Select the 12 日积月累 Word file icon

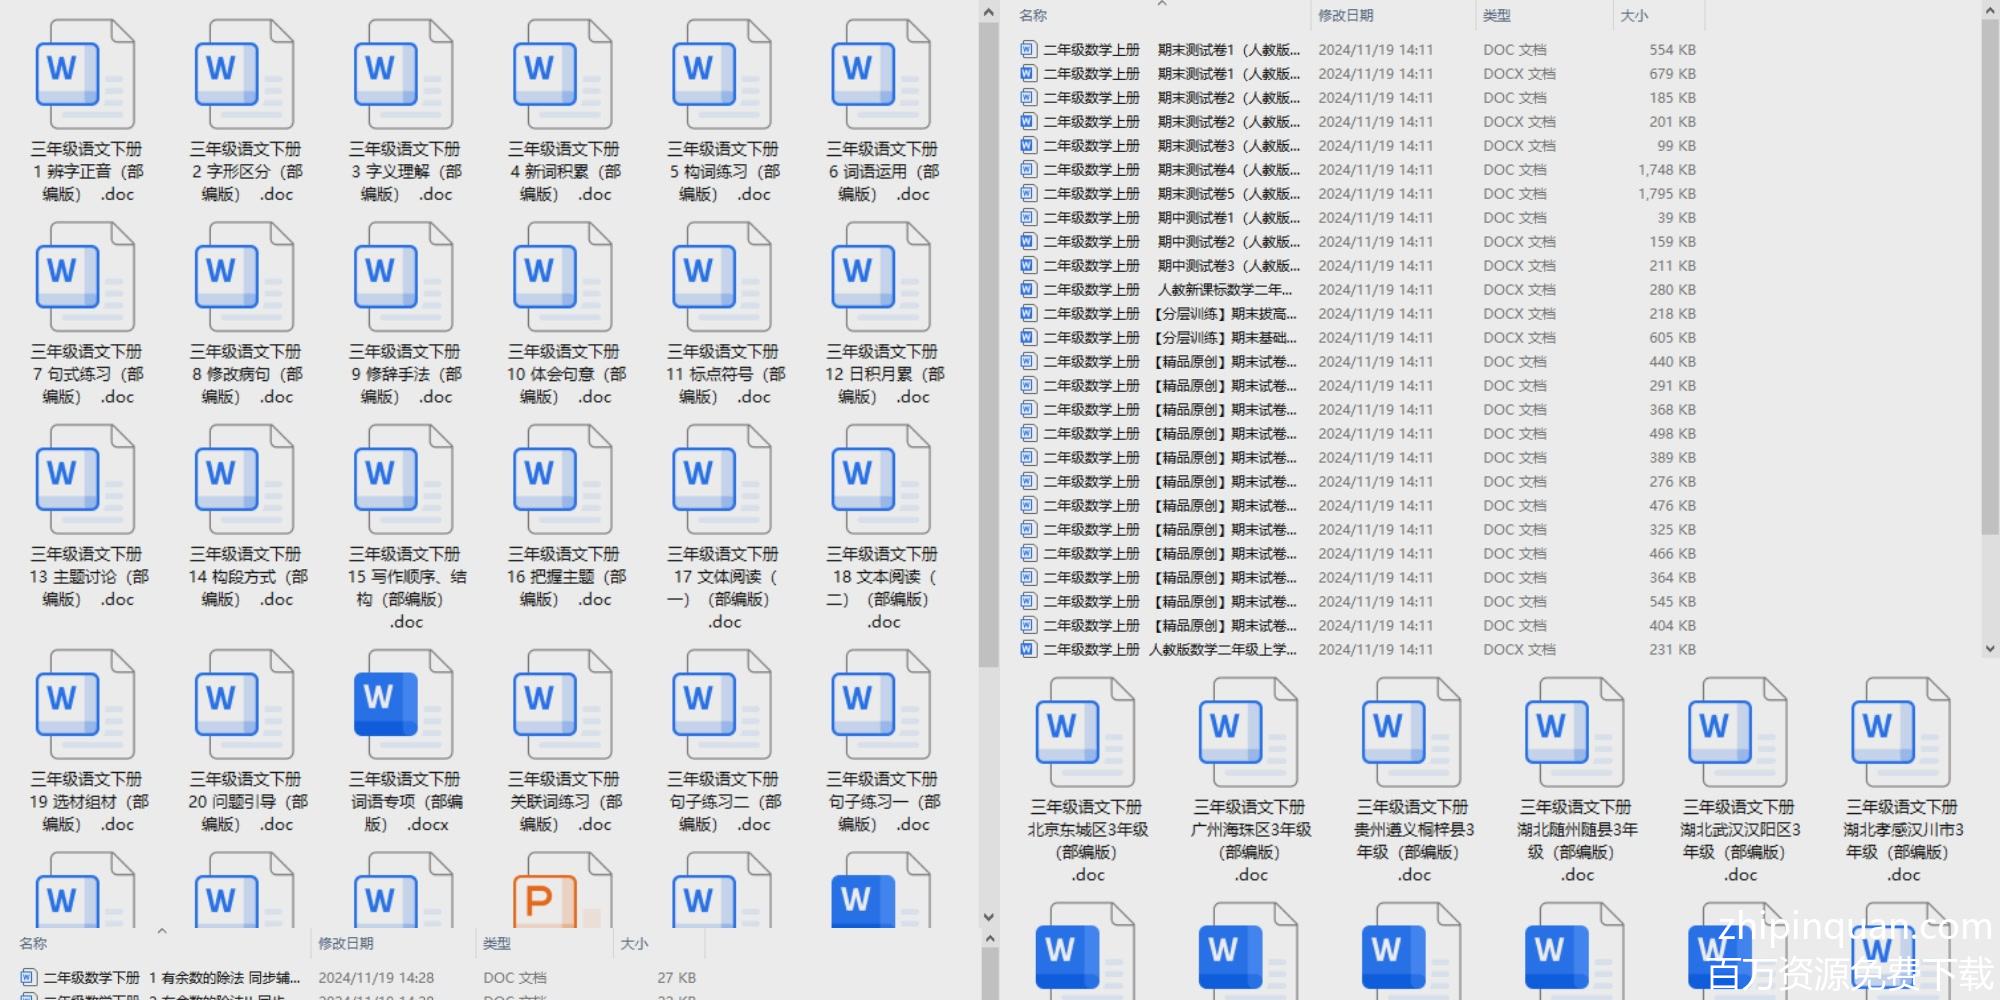coord(880,278)
